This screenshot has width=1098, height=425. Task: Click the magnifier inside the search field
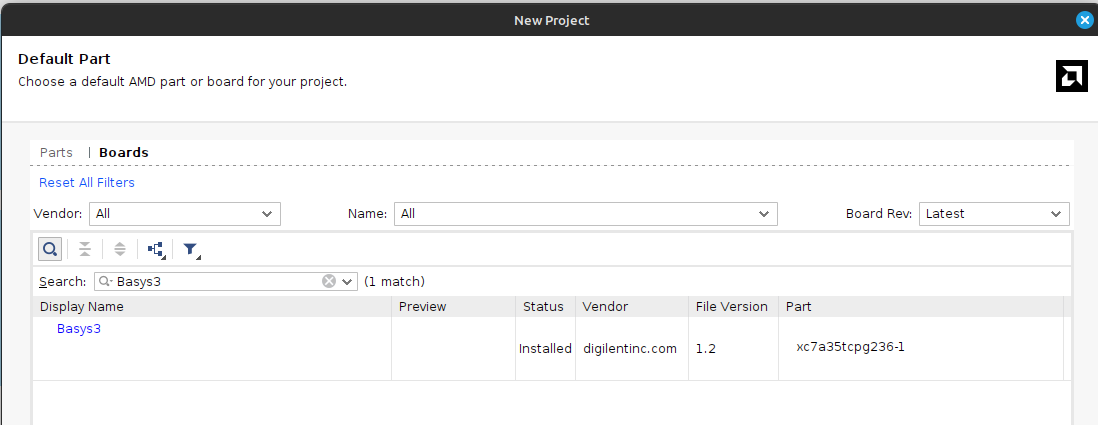tap(104, 281)
